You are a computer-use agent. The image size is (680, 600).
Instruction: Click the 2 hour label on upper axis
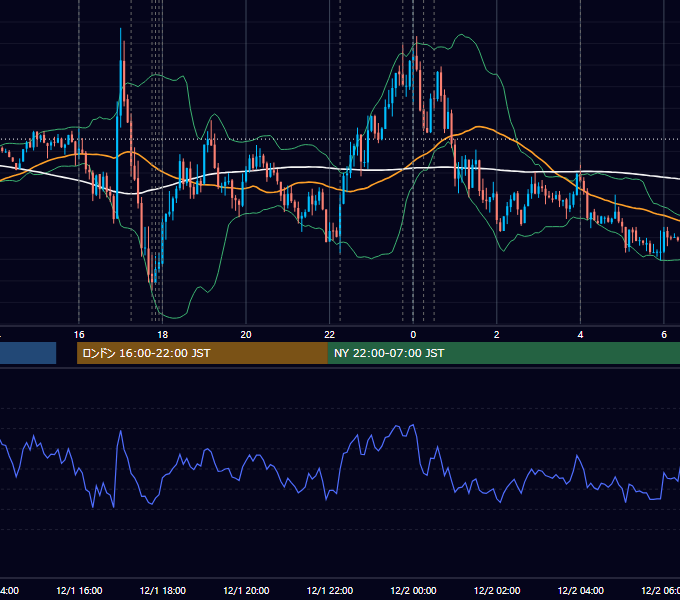click(497, 335)
